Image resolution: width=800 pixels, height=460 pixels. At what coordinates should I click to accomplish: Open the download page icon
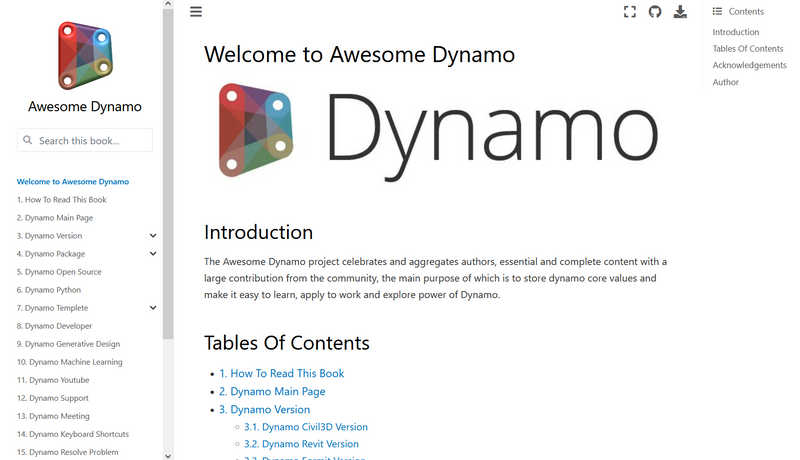tap(680, 12)
